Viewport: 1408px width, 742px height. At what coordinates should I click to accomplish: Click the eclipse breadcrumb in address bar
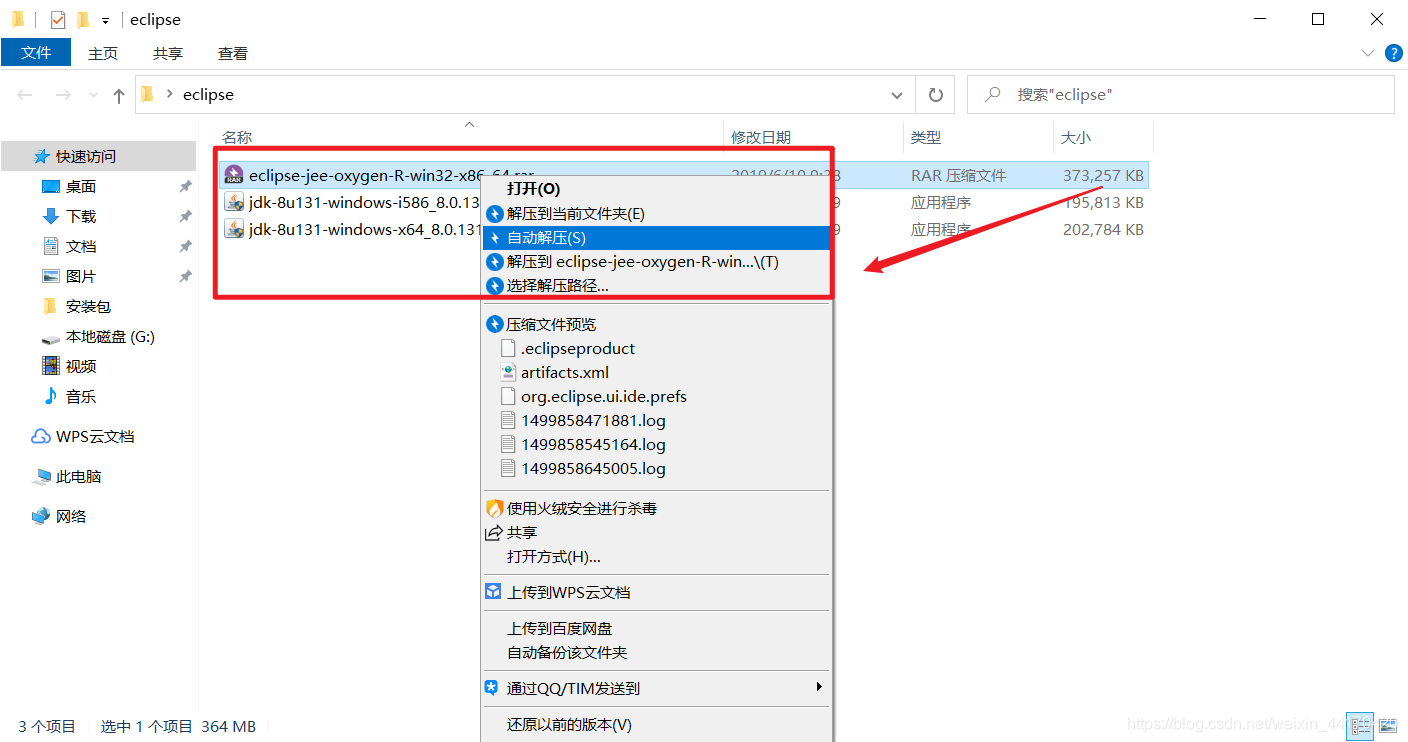[208, 95]
